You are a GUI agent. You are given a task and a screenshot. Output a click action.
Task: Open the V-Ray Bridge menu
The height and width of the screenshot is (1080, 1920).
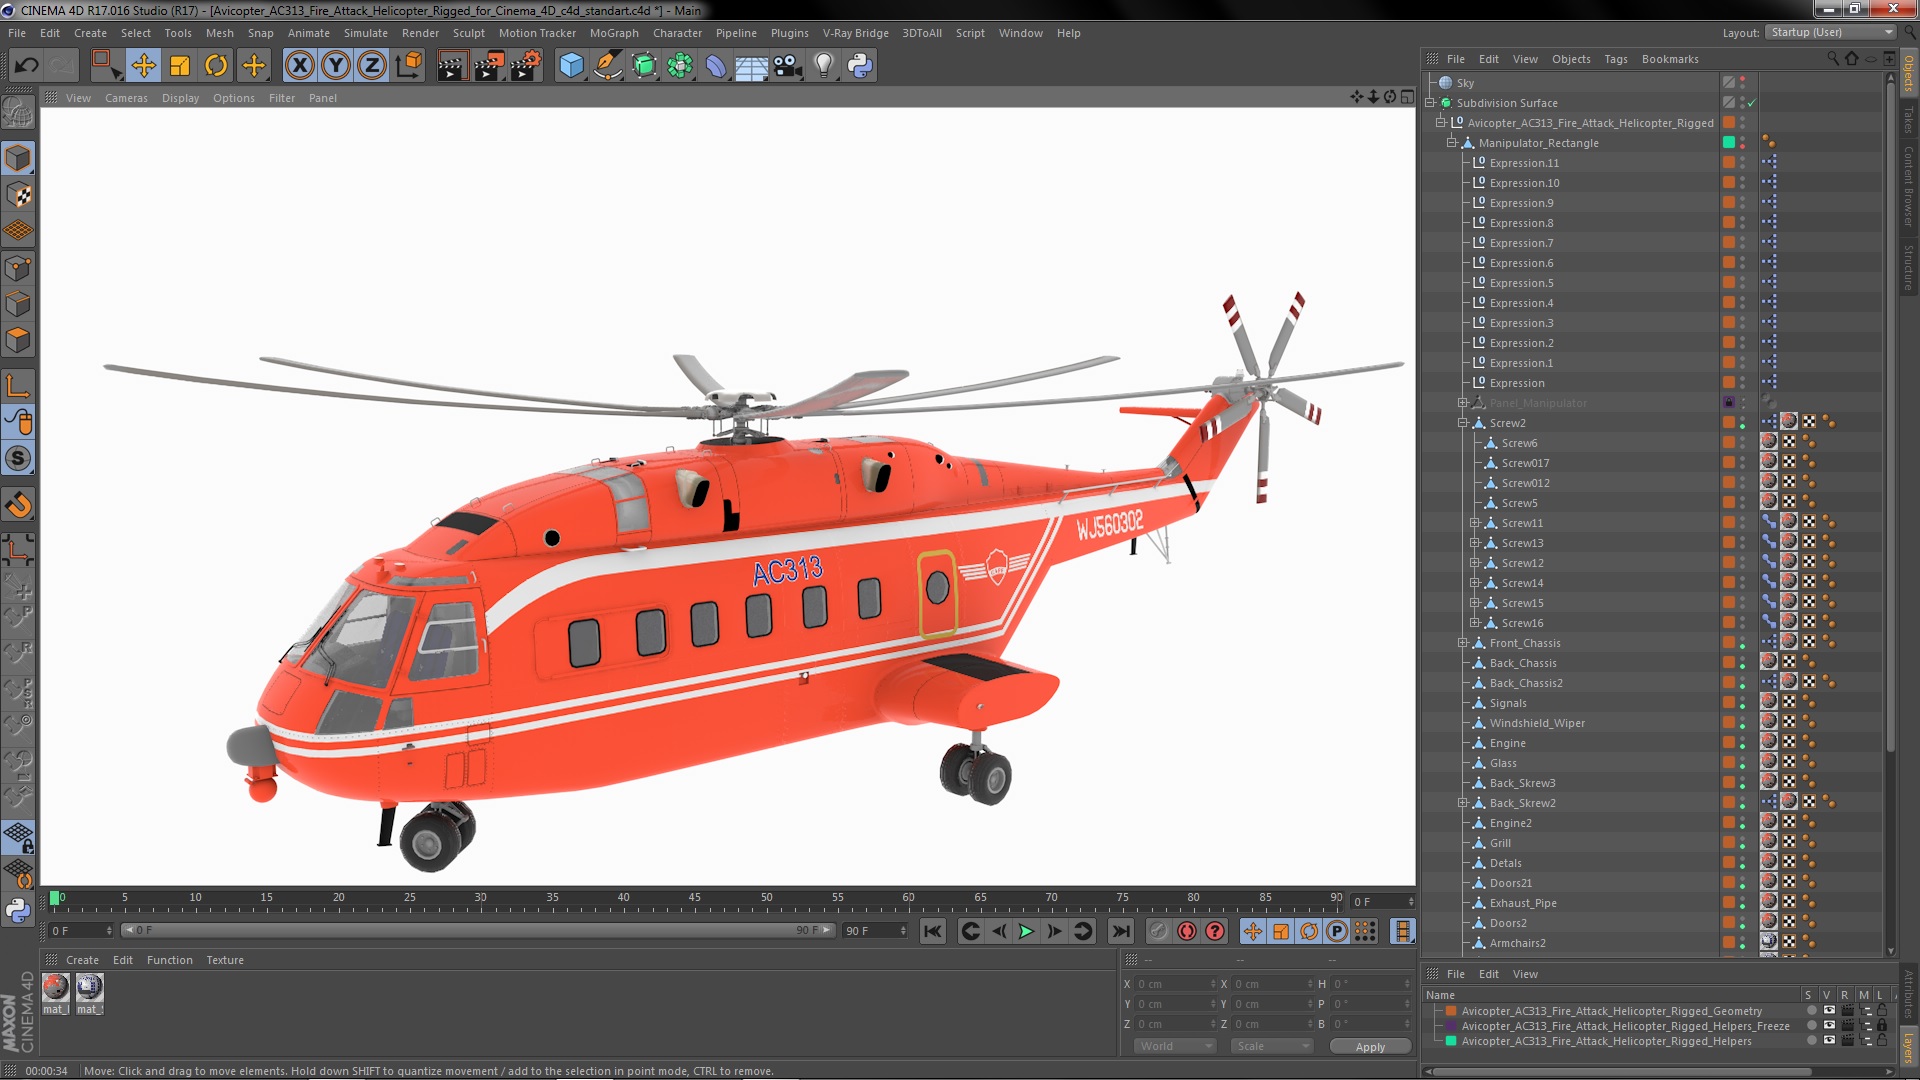[855, 33]
